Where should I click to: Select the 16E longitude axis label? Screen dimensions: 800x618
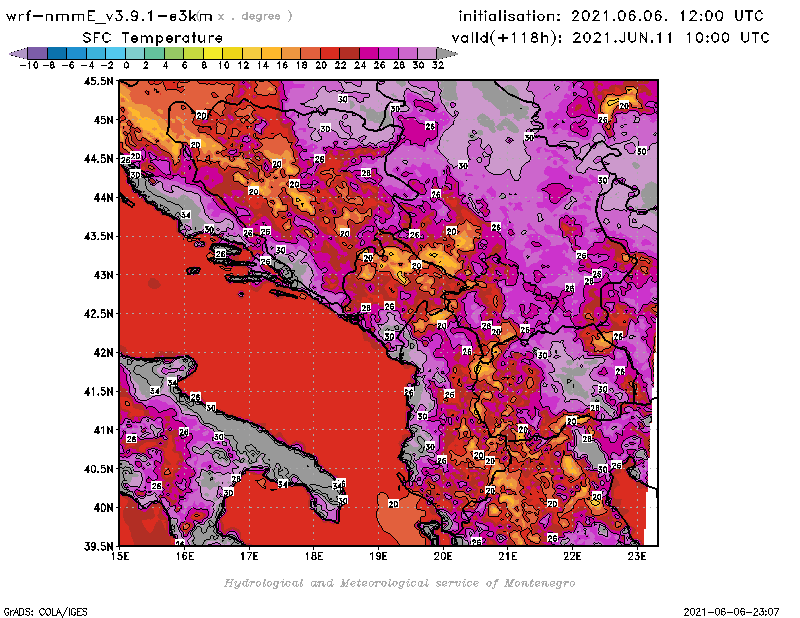(x=185, y=556)
